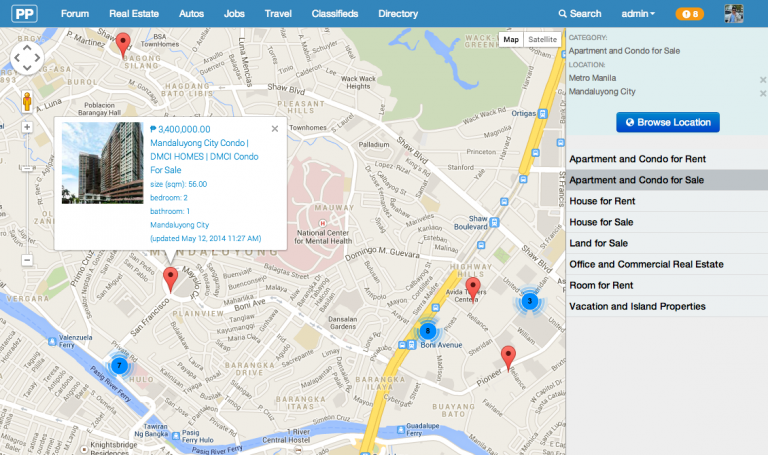The width and height of the screenshot is (768, 455).
Task: Click the Browse Location button
Action: (x=668, y=122)
